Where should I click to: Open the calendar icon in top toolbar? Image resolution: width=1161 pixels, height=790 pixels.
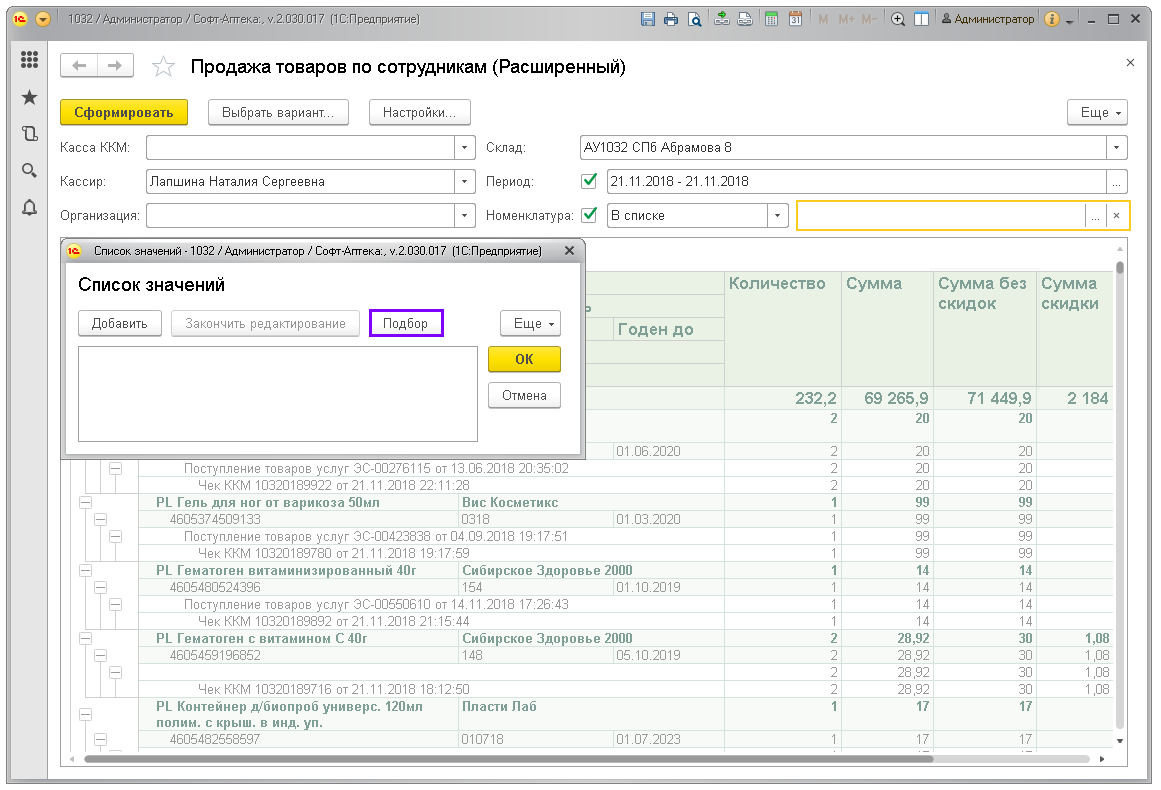795,19
